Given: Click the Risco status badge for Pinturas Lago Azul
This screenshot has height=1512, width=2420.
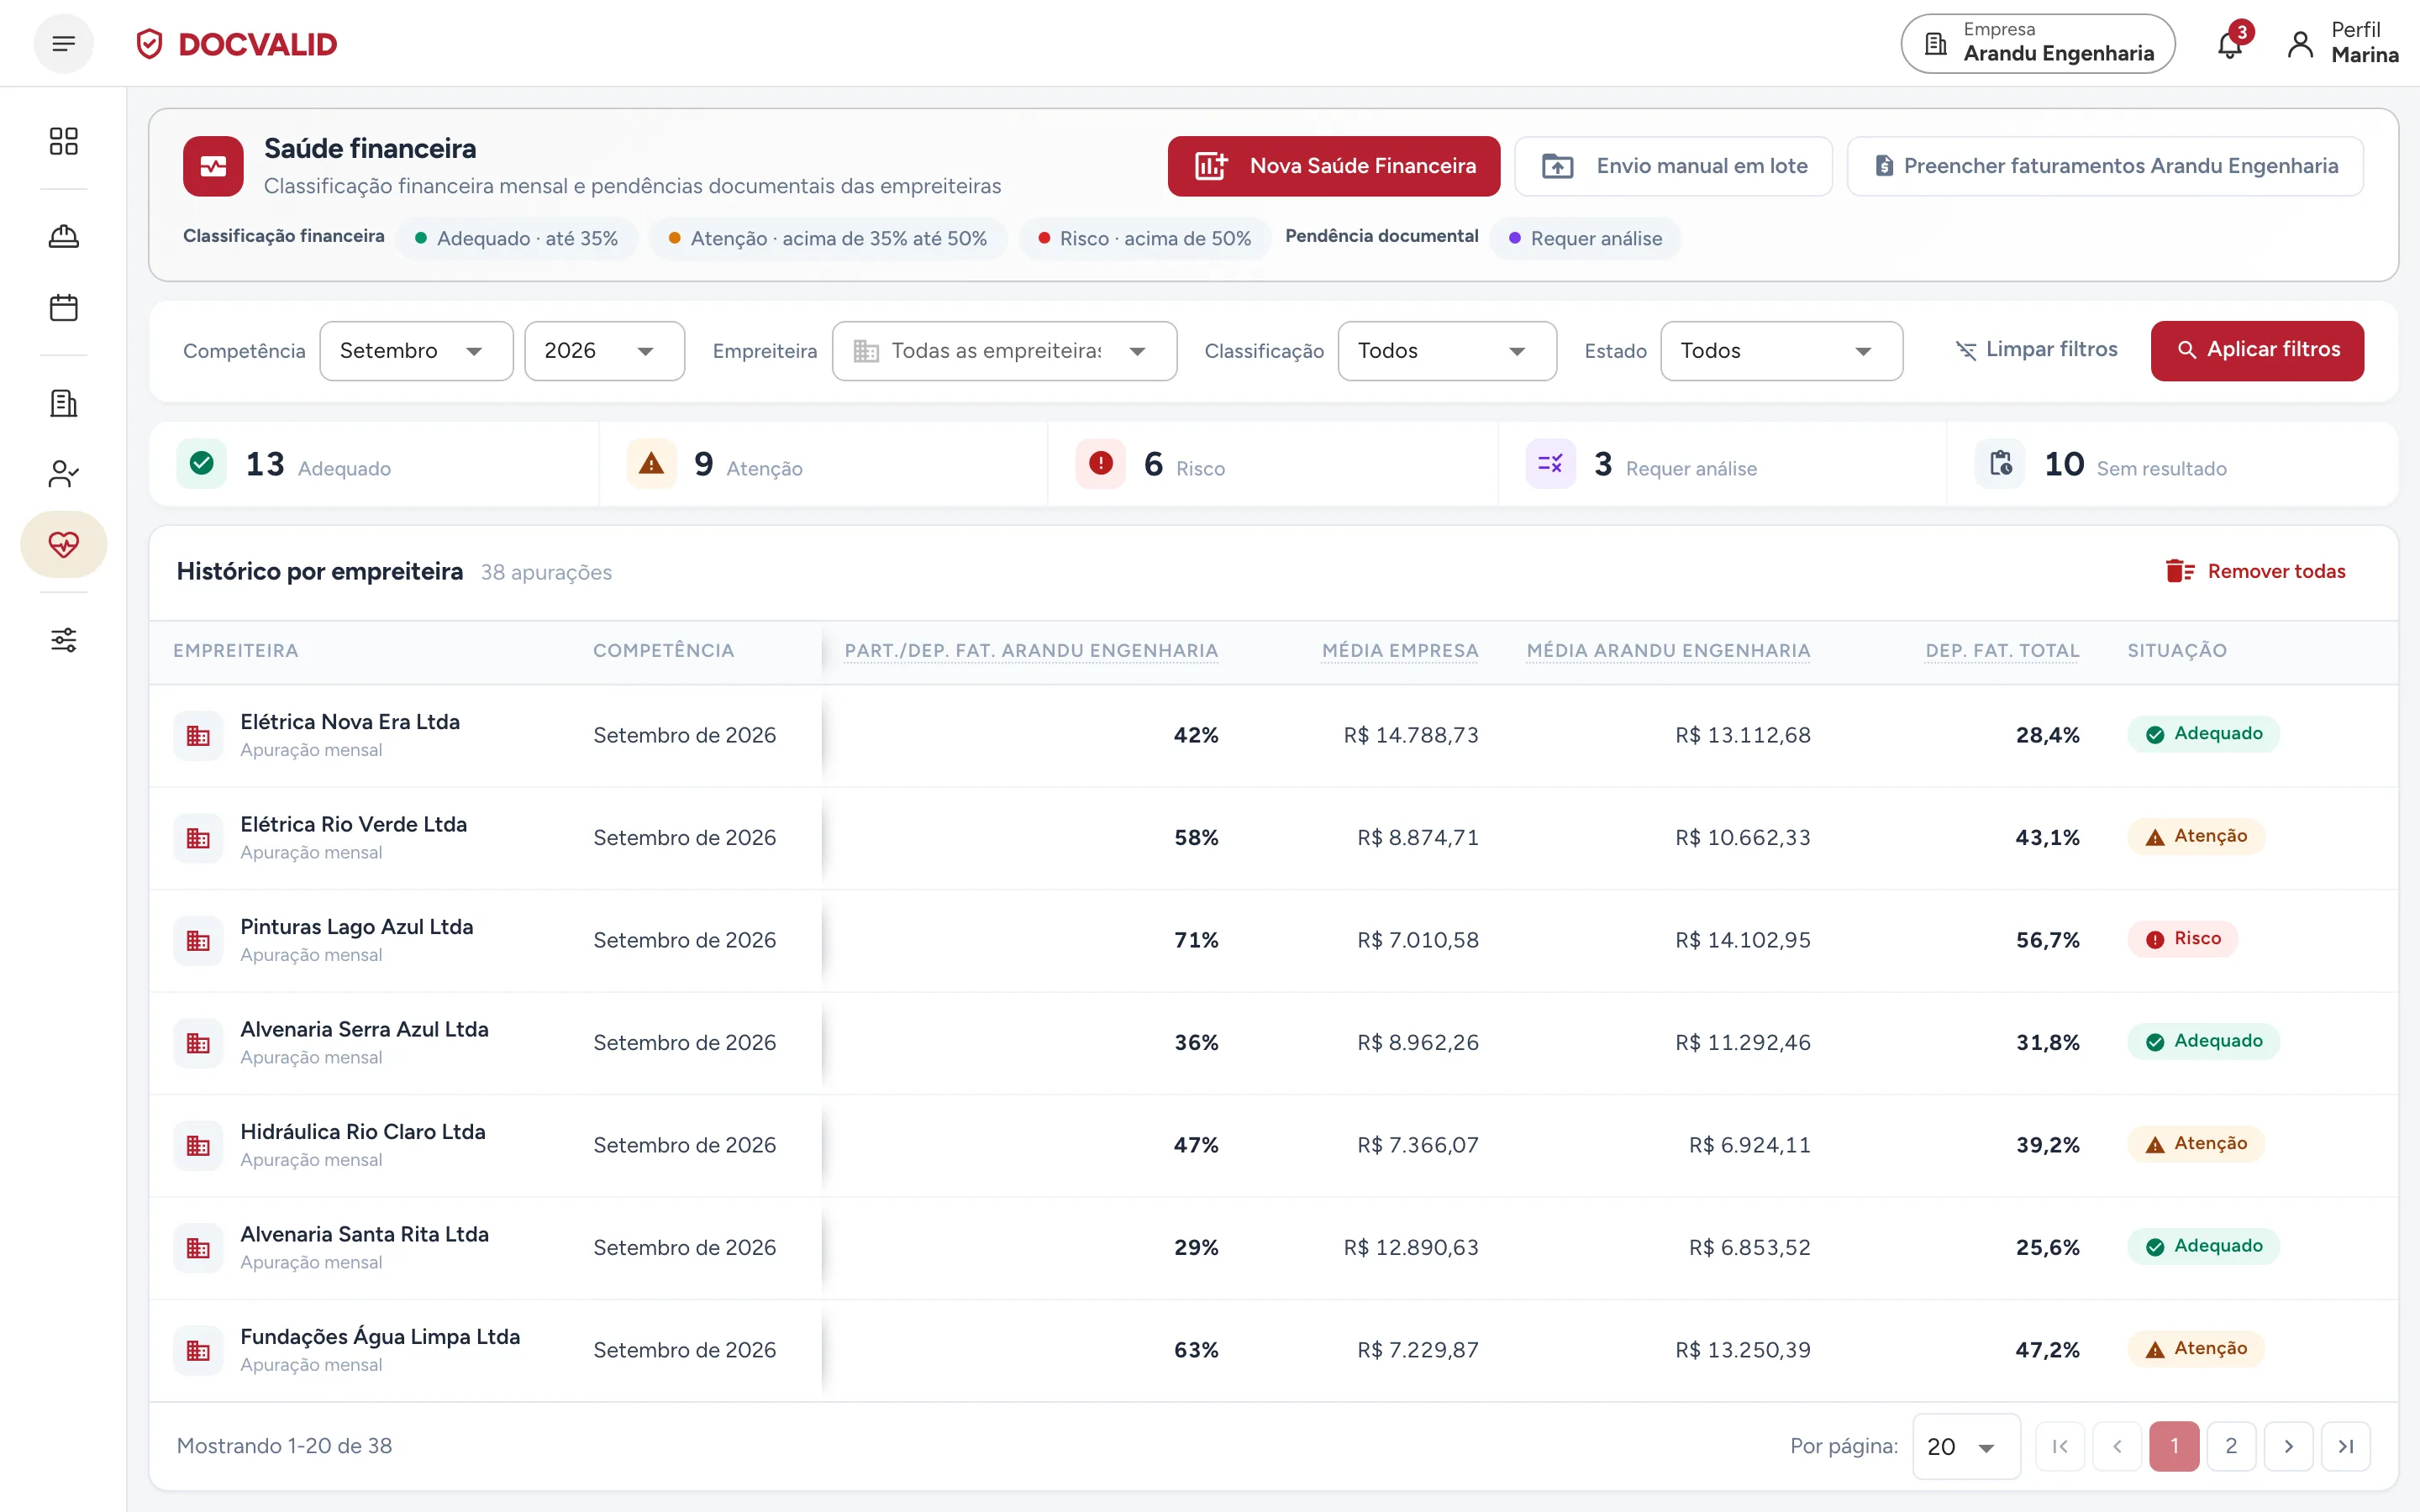Looking at the screenshot, I should click(2183, 939).
